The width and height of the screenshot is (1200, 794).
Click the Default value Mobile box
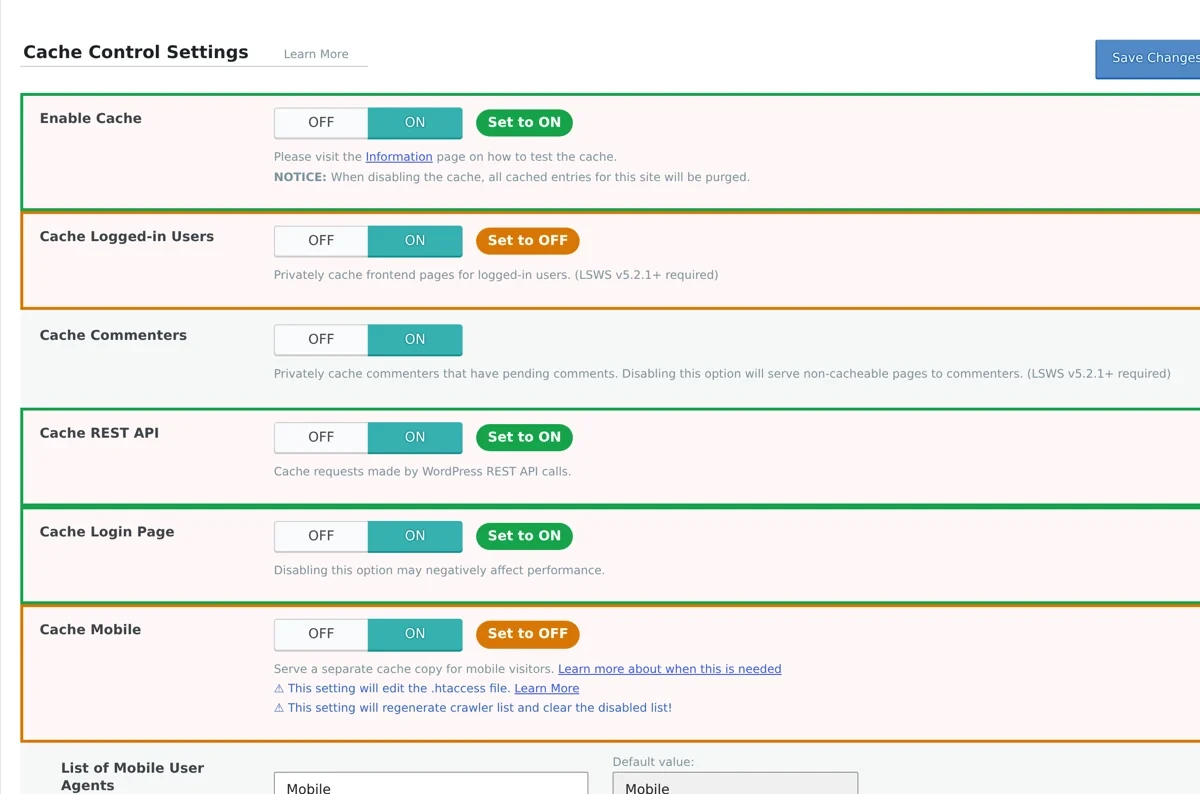point(735,783)
